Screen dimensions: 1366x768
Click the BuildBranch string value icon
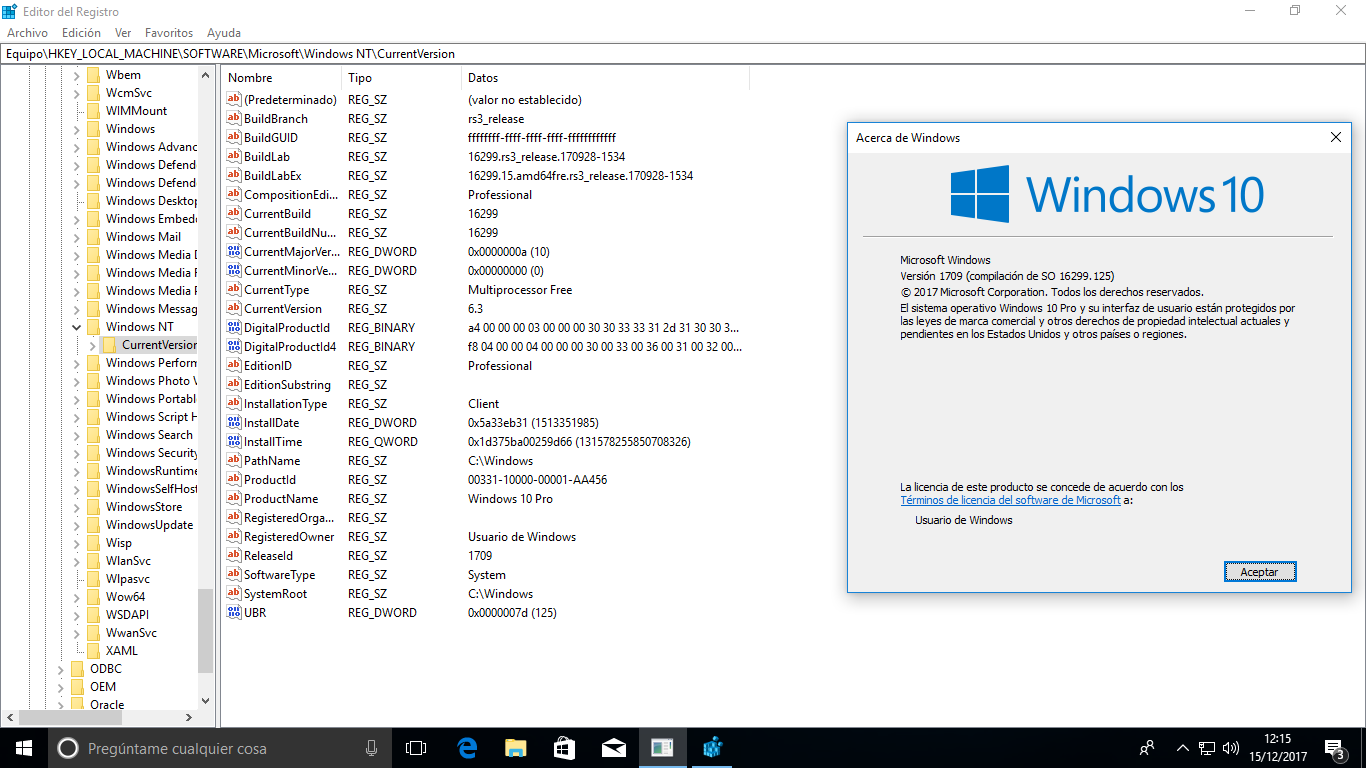tap(234, 119)
